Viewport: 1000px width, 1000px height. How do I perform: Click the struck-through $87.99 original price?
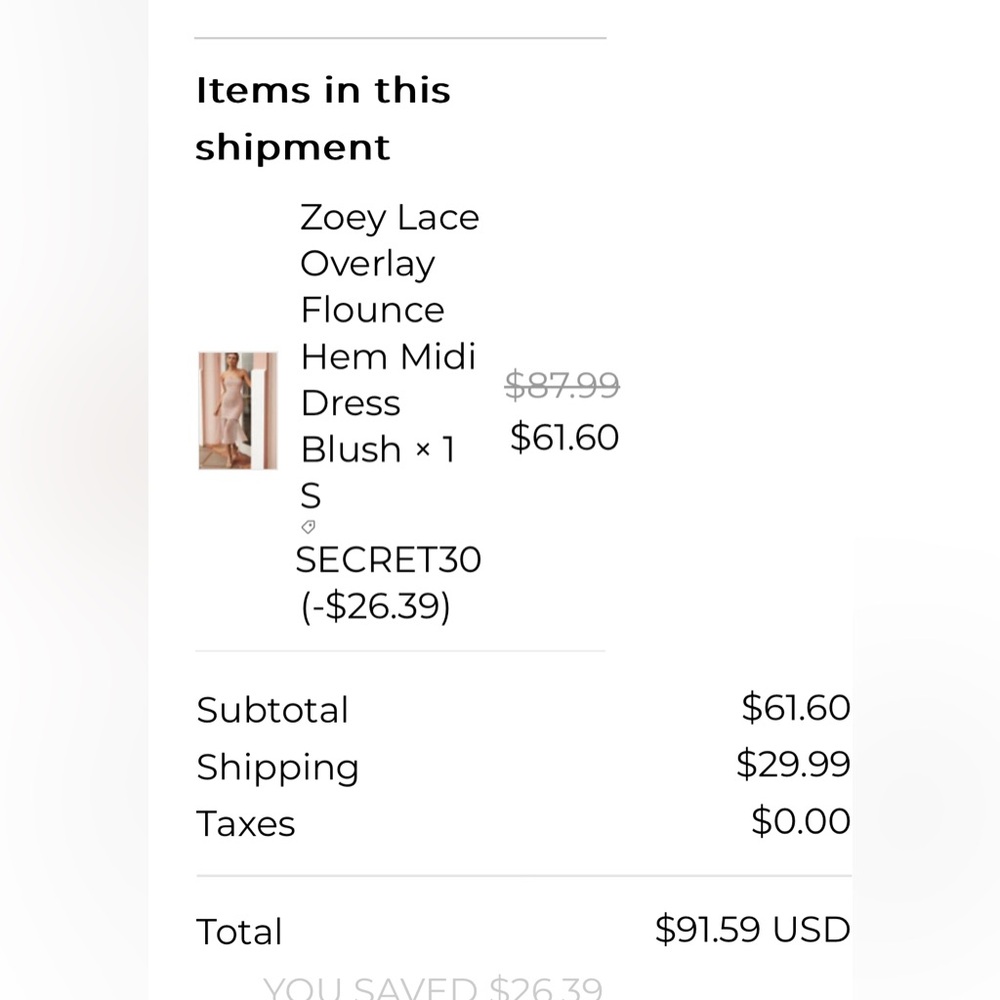562,385
